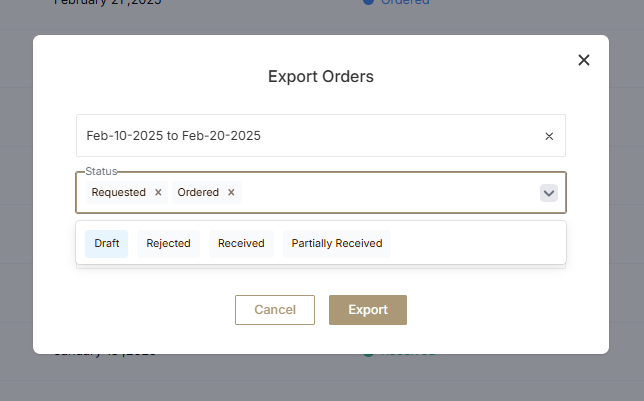Click the Ordered chip label
644x401 pixels.
tap(198, 192)
